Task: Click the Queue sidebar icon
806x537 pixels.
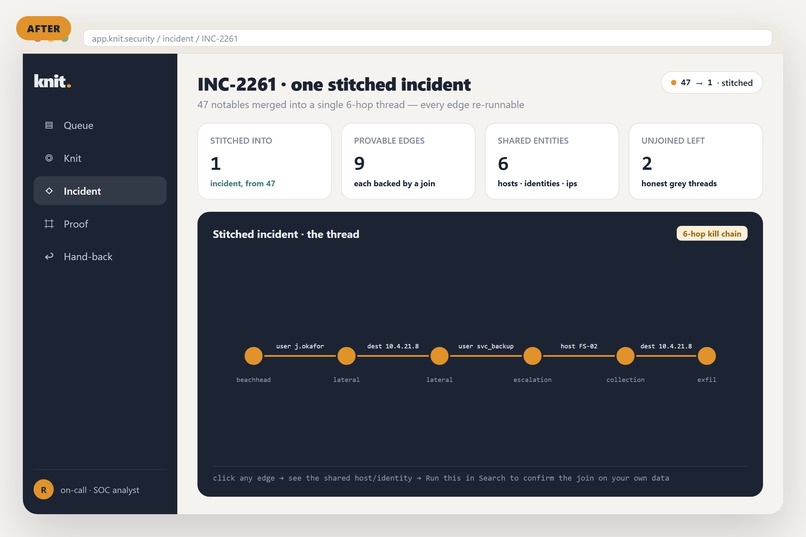Action: click(49, 125)
